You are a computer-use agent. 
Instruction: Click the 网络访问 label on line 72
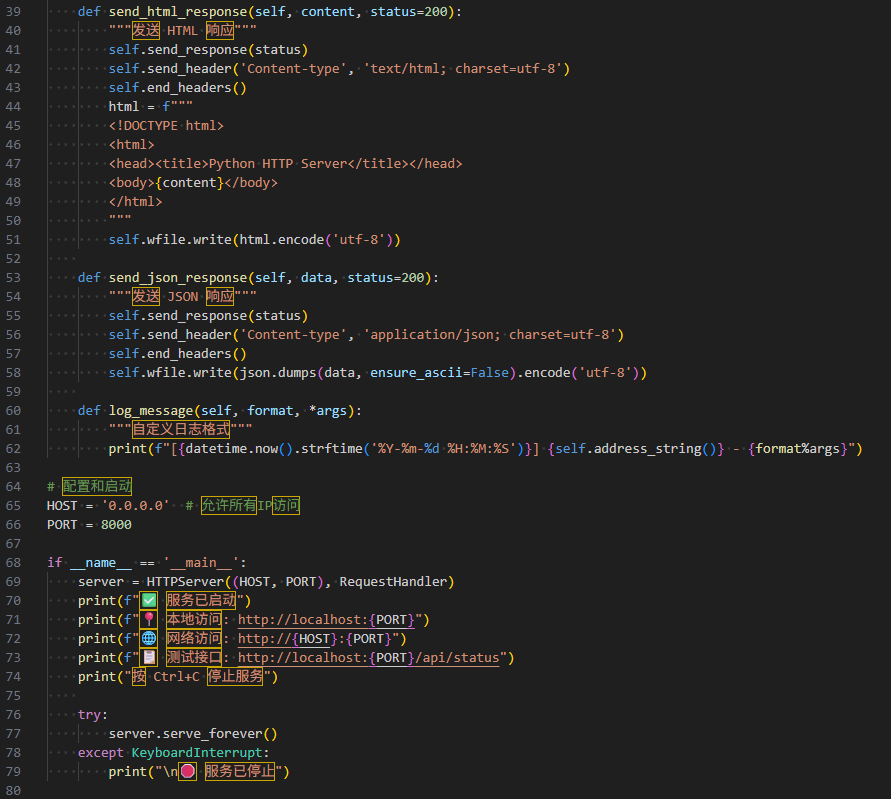coord(194,638)
